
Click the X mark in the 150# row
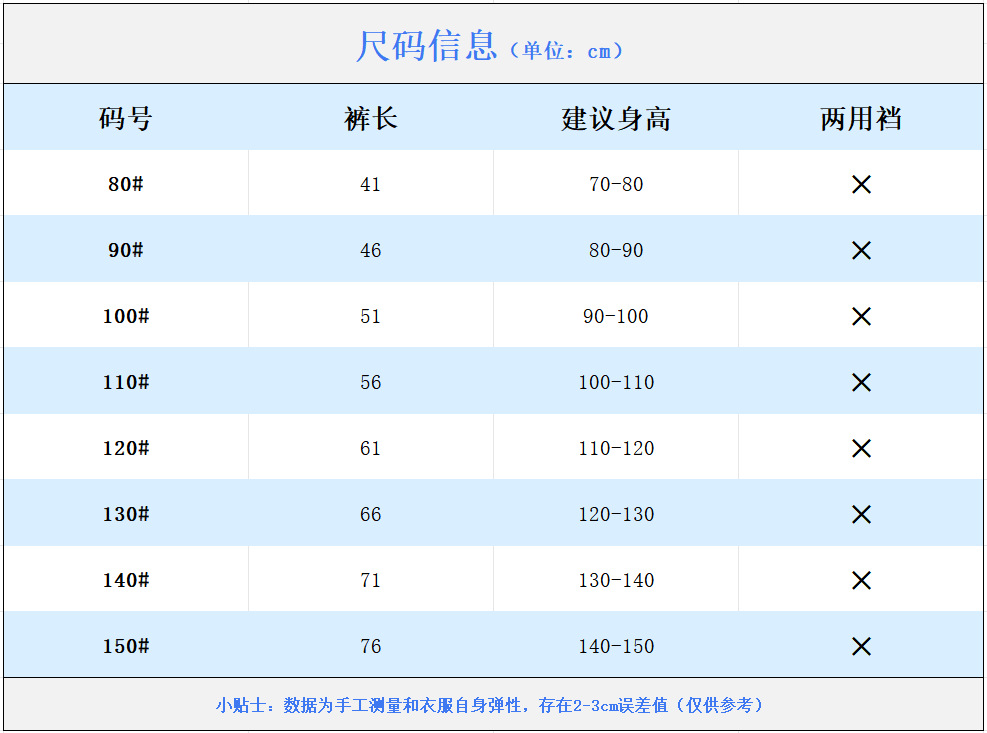pyautogui.click(x=861, y=646)
